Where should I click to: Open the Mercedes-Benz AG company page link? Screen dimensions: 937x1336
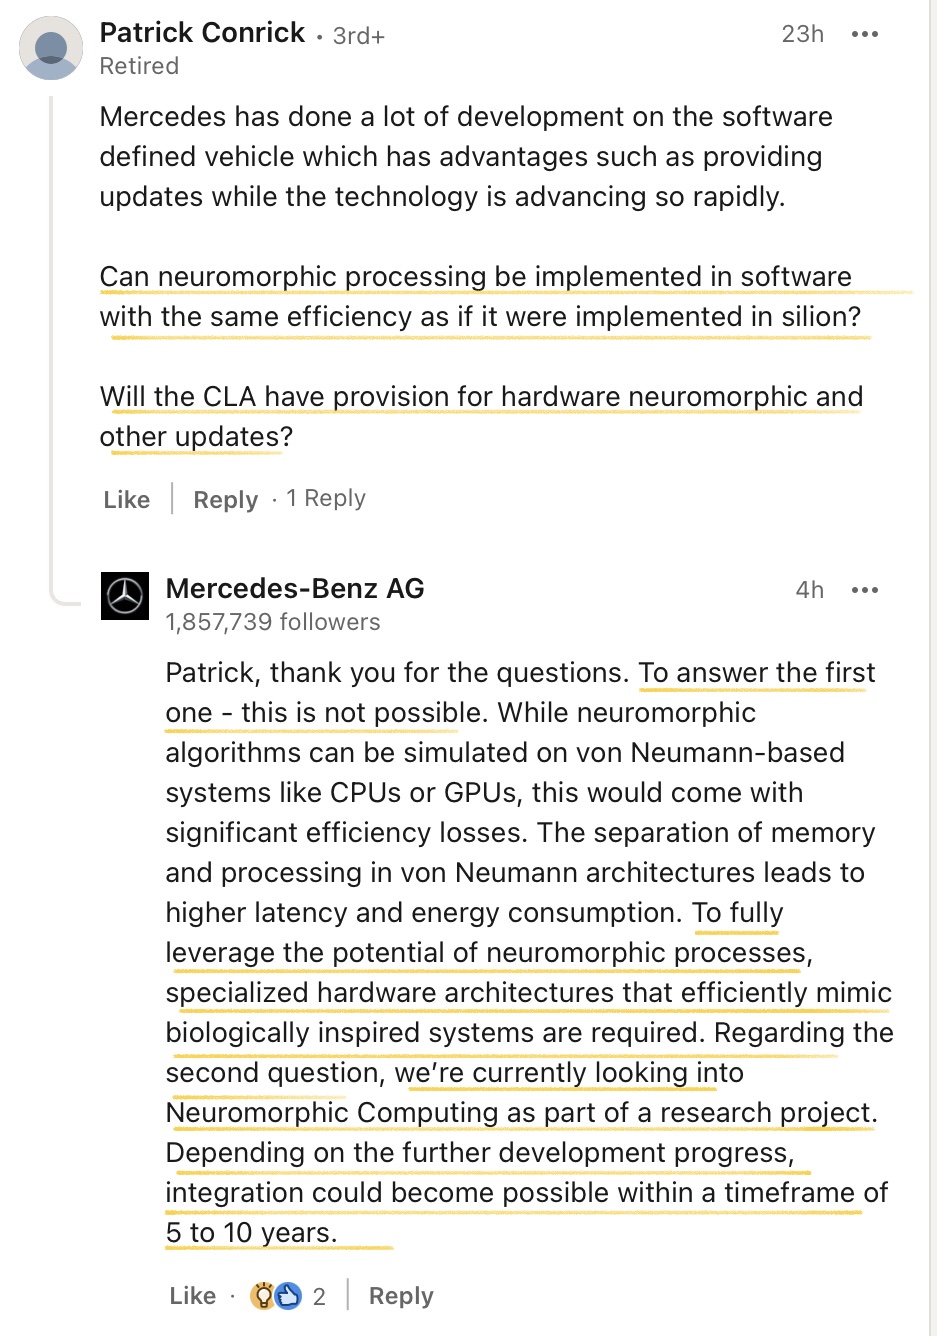click(x=295, y=588)
